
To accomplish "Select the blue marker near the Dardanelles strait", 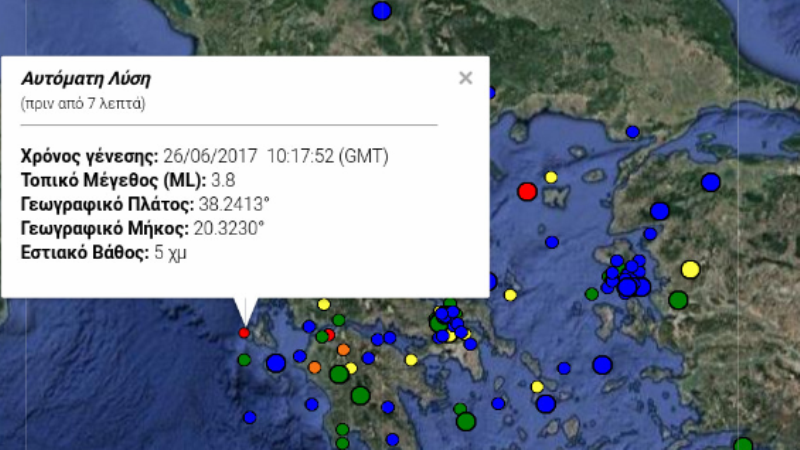I will pos(632,132).
